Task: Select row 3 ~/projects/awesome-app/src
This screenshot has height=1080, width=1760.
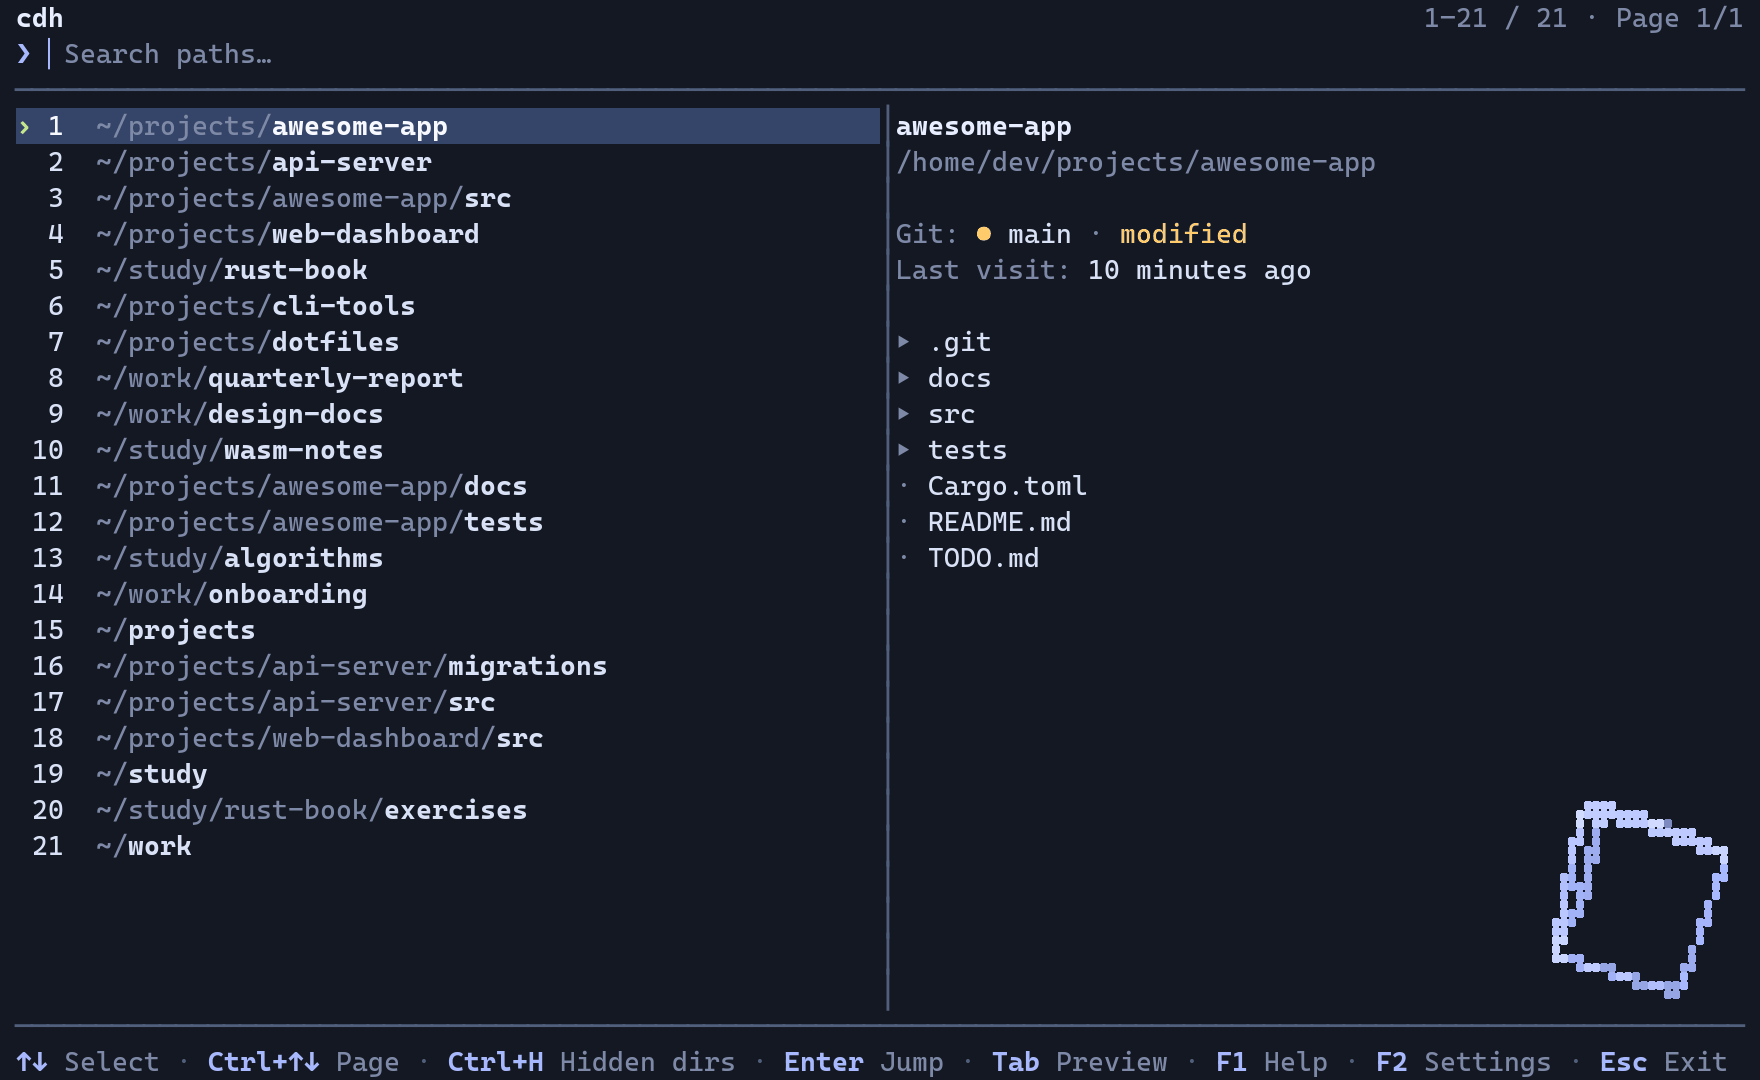Action: [448, 198]
